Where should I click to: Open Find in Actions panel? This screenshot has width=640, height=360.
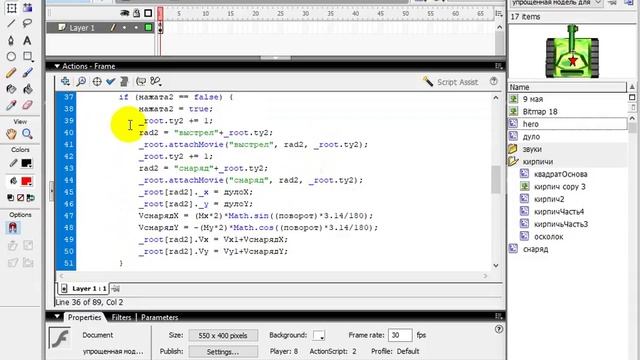pyautogui.click(x=81, y=82)
